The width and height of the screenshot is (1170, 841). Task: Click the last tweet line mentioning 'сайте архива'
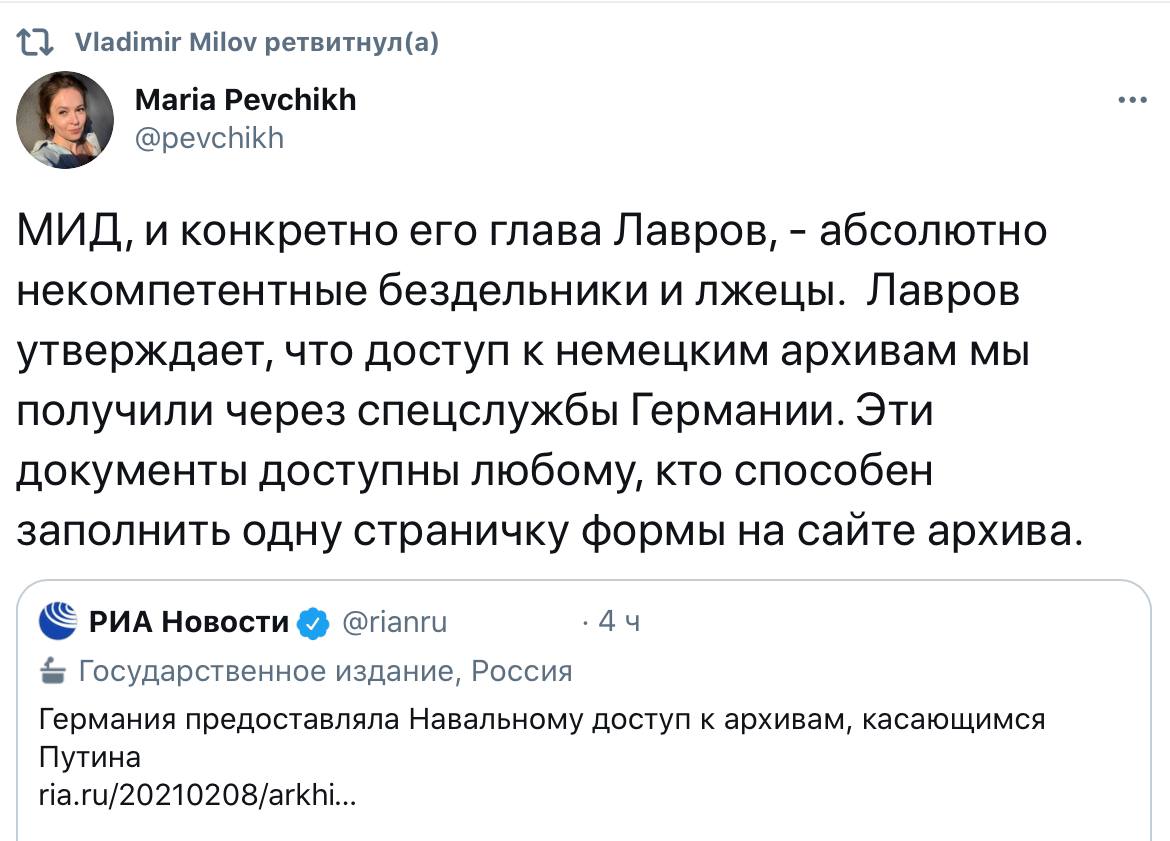click(548, 526)
